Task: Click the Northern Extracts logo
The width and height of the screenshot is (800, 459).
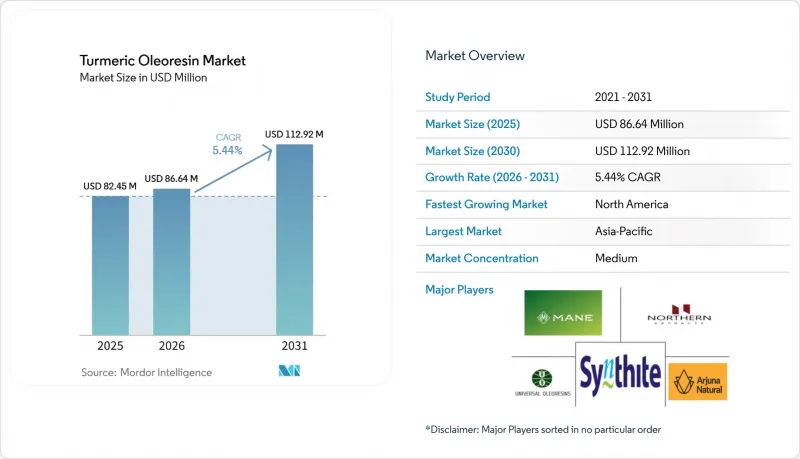Action: [679, 314]
